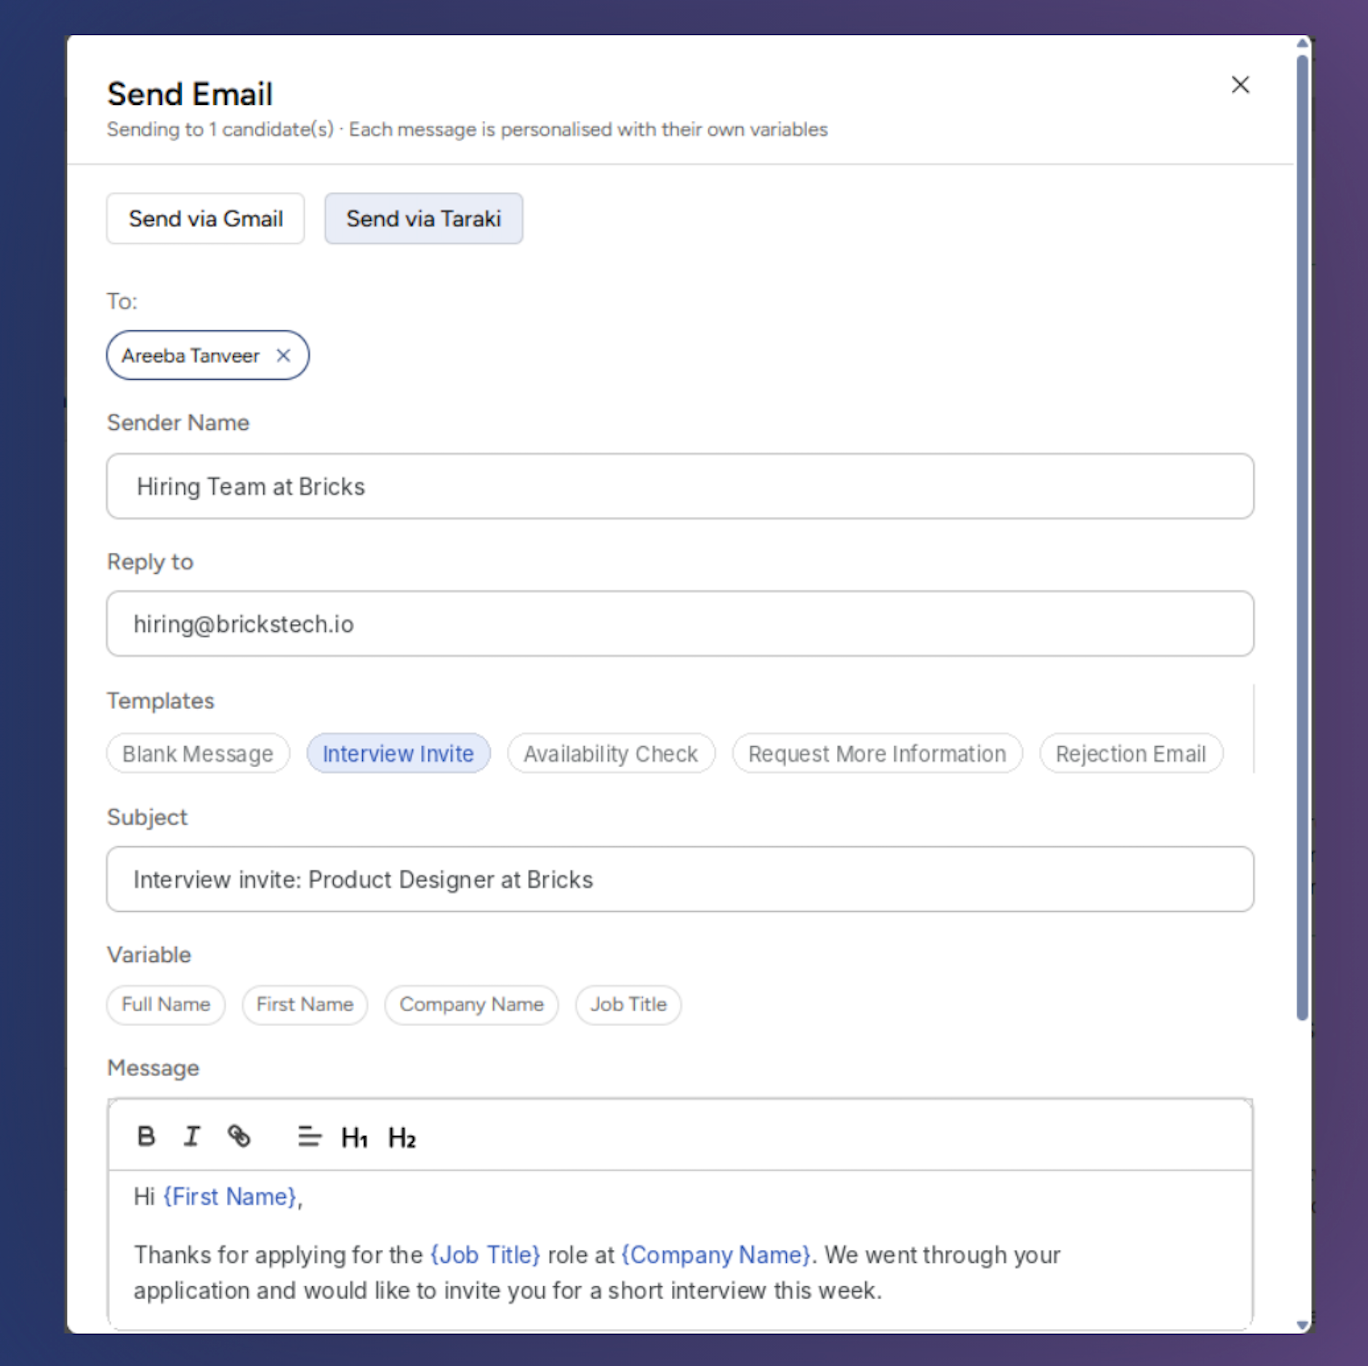This screenshot has height=1366, width=1368.
Task: Click the Sender Name input field
Action: click(x=680, y=486)
